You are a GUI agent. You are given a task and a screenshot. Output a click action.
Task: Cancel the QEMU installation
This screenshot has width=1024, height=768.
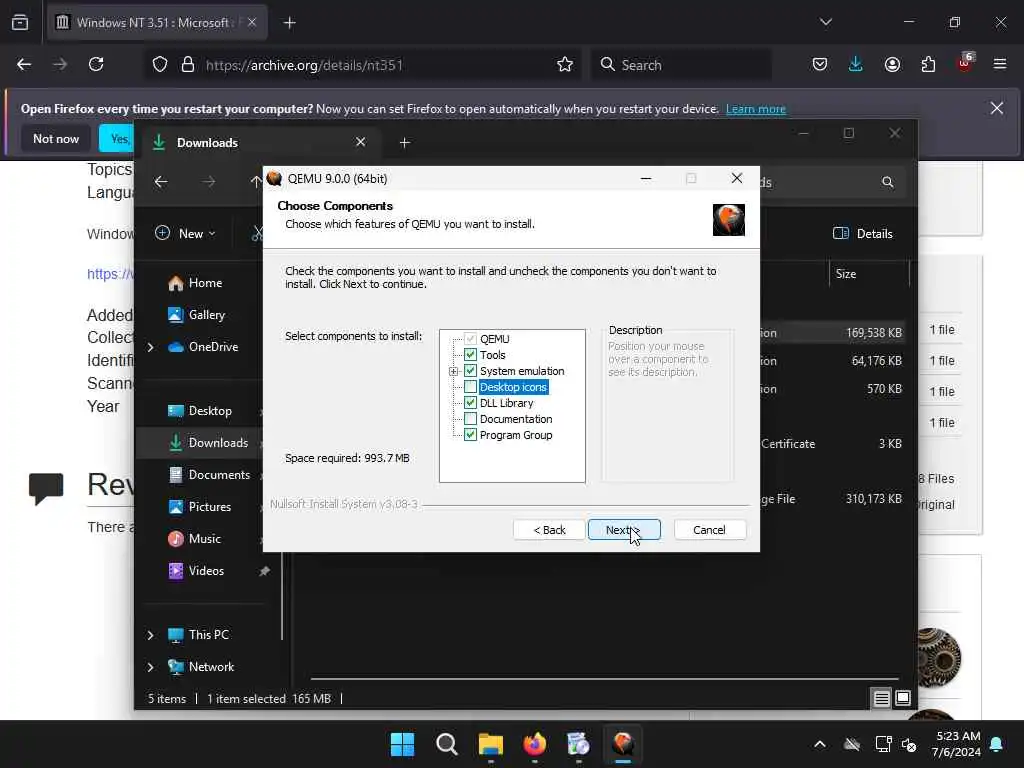coord(709,530)
